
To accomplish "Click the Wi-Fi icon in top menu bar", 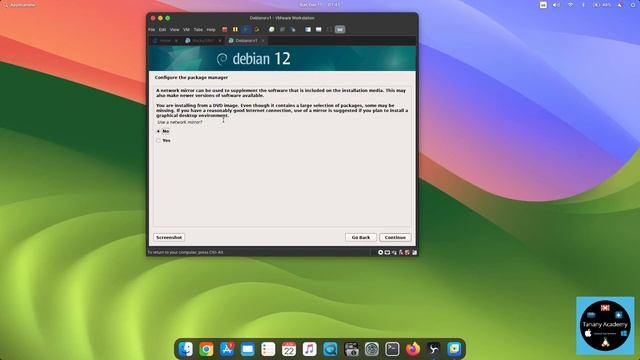I will [571, 5].
